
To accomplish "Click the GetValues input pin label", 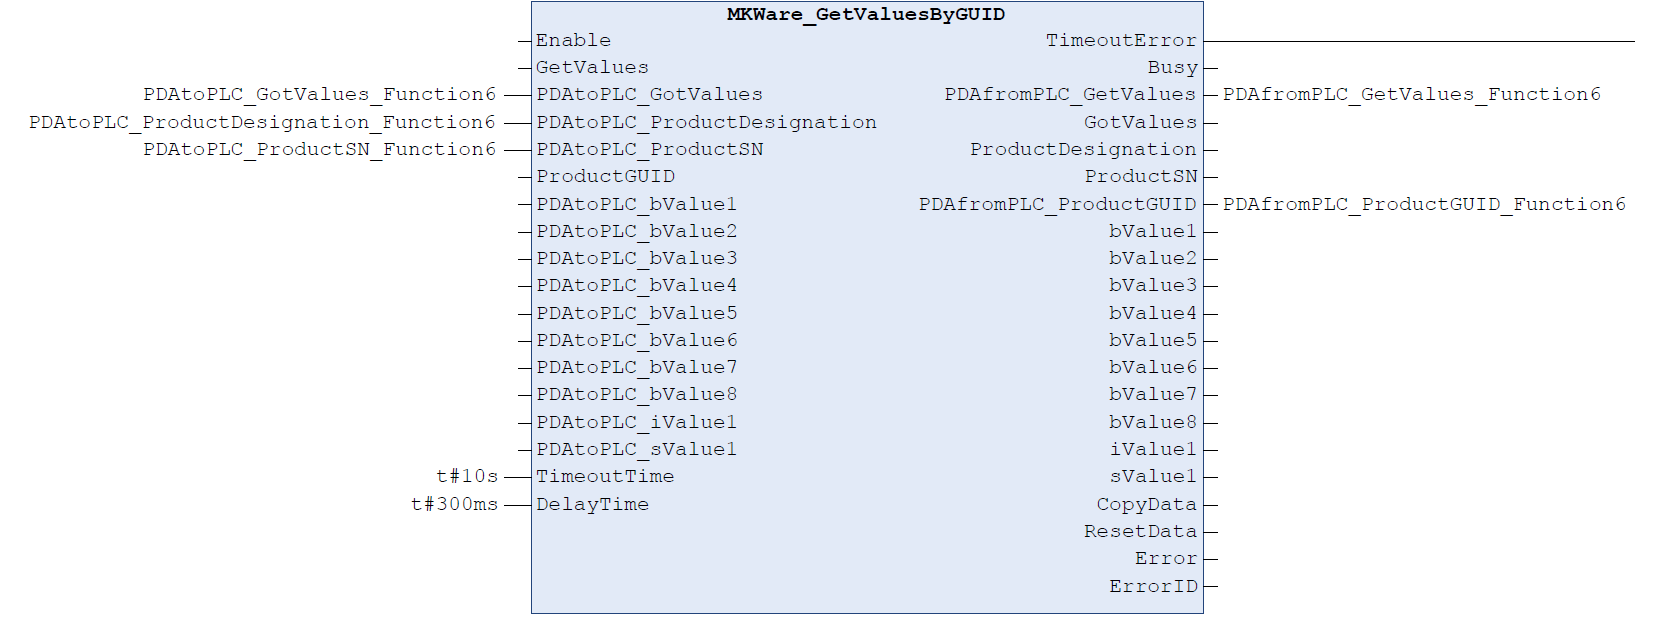I will pos(592,68).
